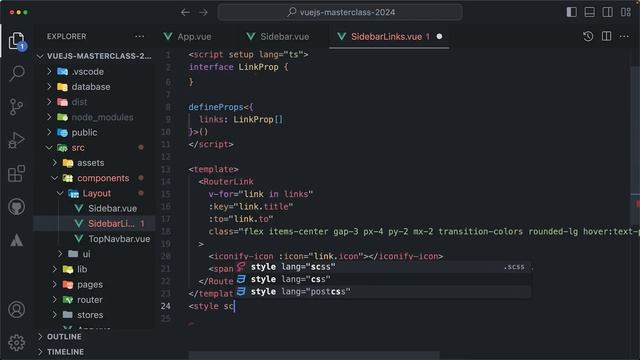Collapse the src folder

95,147
